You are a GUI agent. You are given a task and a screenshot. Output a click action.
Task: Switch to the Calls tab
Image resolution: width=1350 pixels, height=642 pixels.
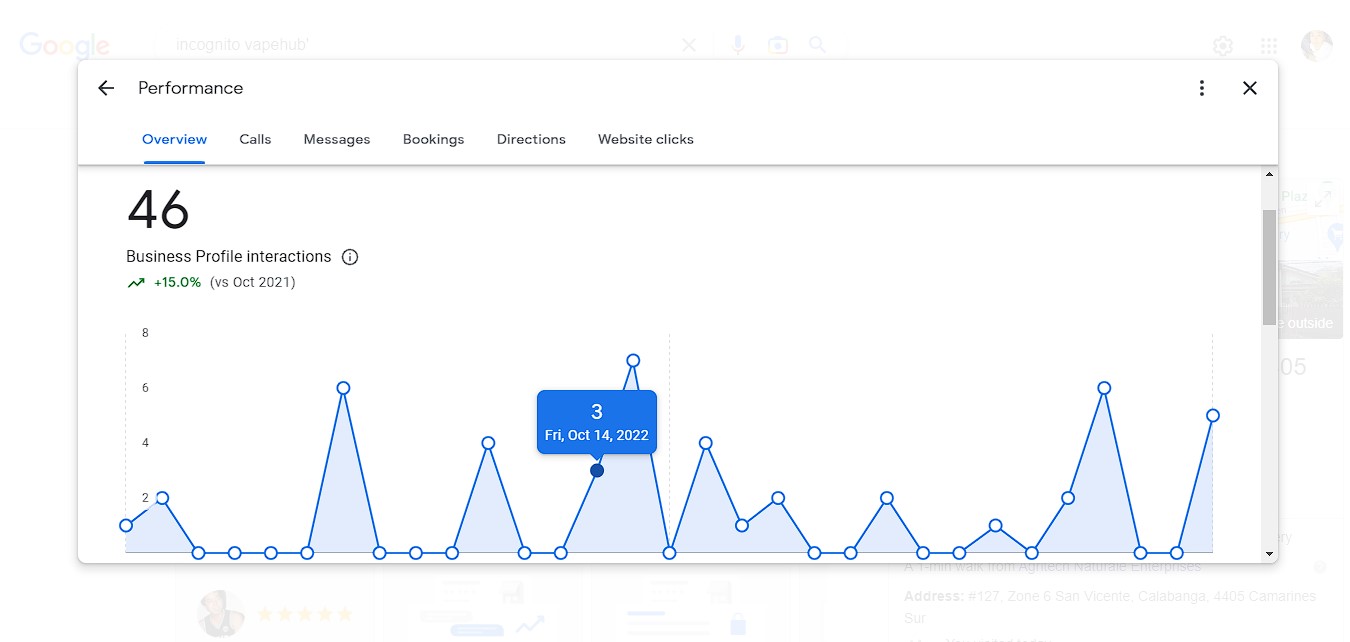tap(255, 139)
